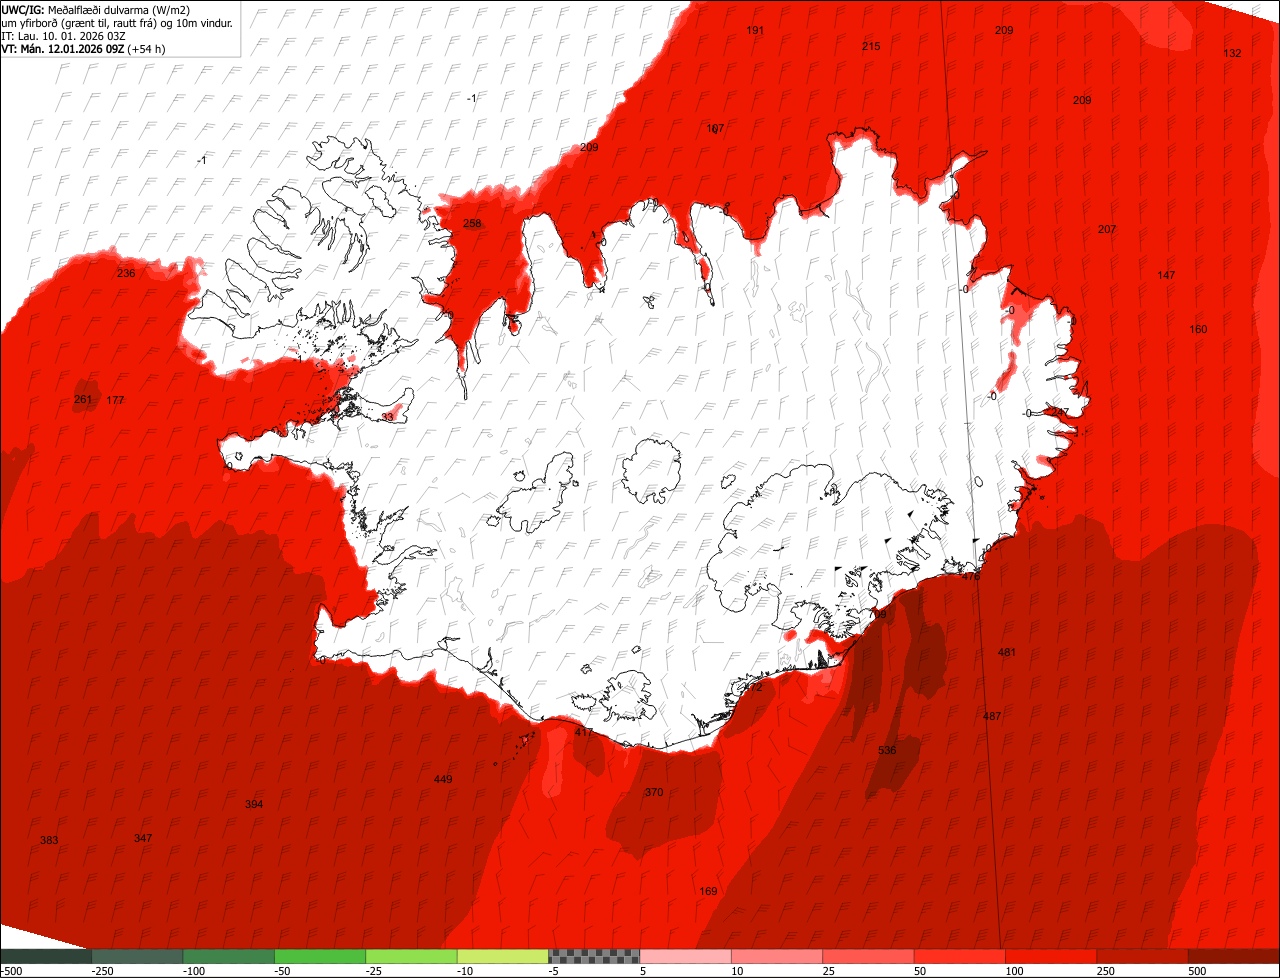Click the map value "177"

pyautogui.click(x=115, y=400)
